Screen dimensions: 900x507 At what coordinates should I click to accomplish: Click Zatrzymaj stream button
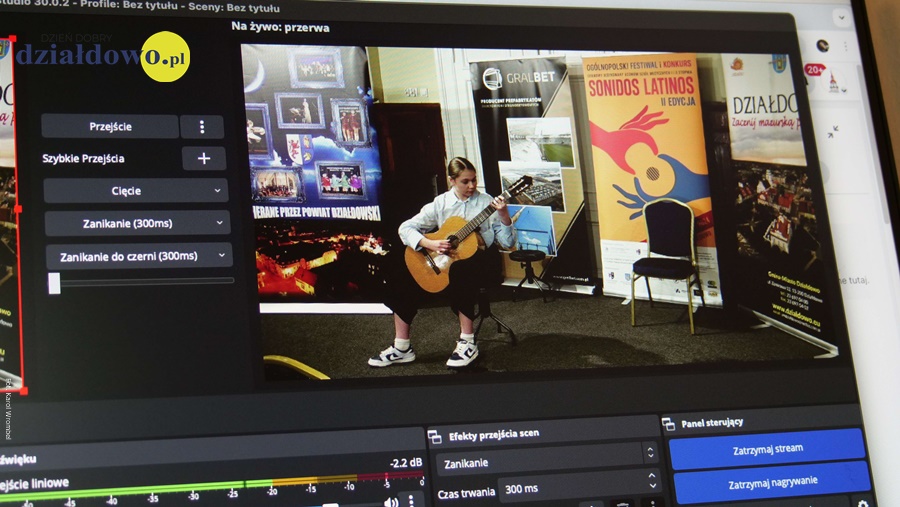(767, 449)
